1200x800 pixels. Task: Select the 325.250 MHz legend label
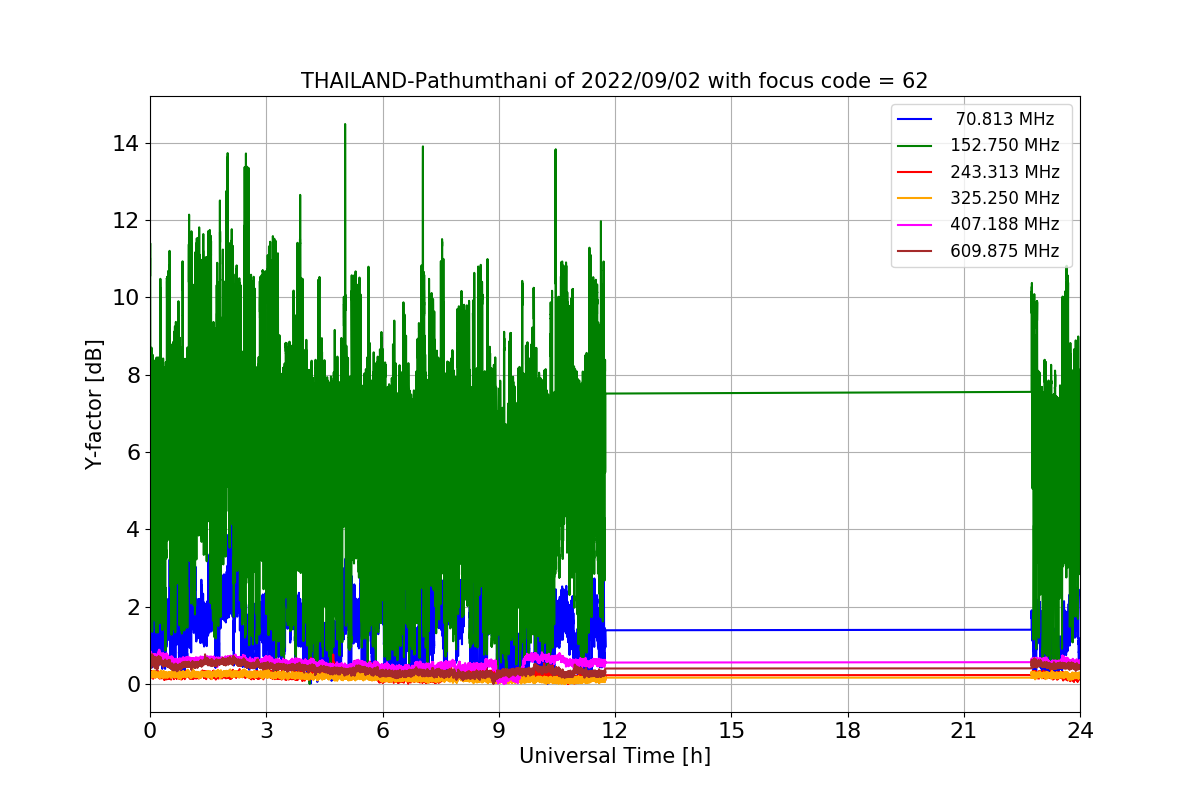click(1004, 198)
